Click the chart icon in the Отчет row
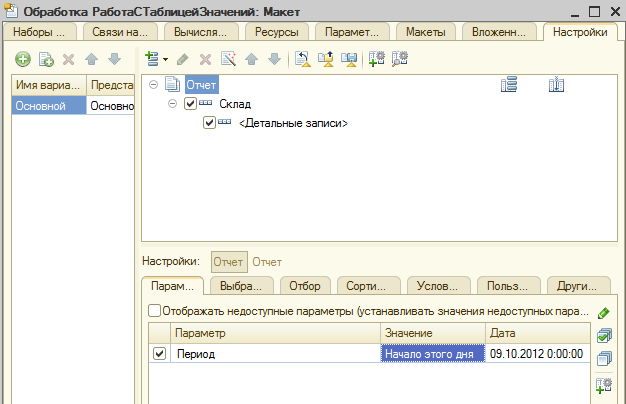The image size is (626, 404). 556,85
